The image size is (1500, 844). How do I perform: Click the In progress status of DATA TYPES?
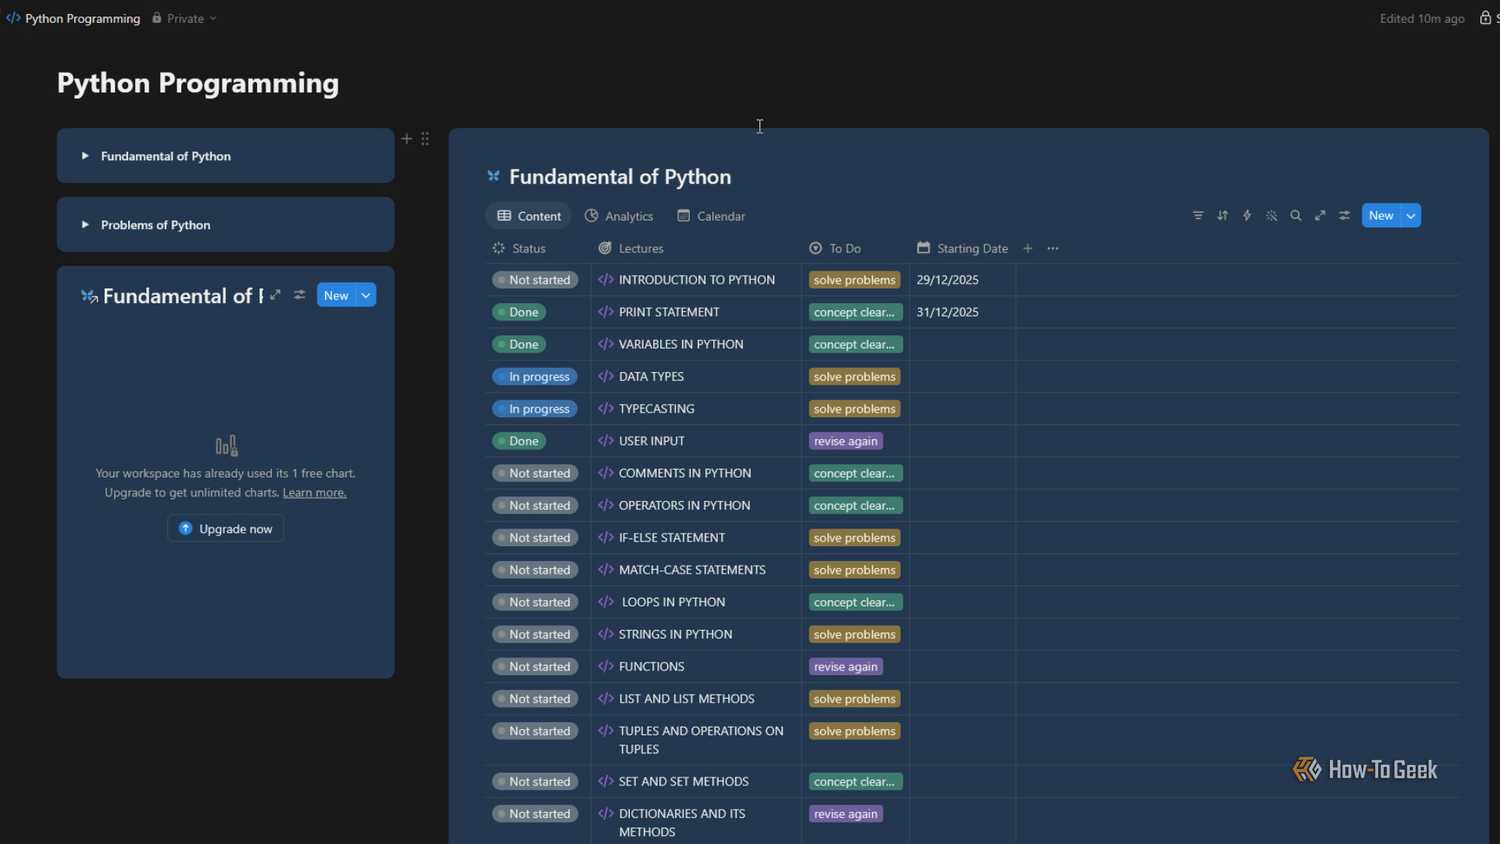pos(534,377)
